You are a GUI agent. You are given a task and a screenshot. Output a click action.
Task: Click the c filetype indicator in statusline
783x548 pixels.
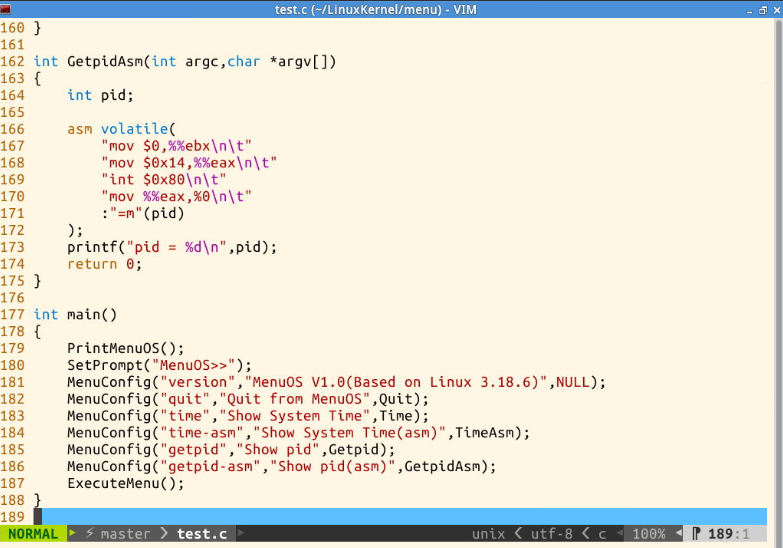(602, 534)
